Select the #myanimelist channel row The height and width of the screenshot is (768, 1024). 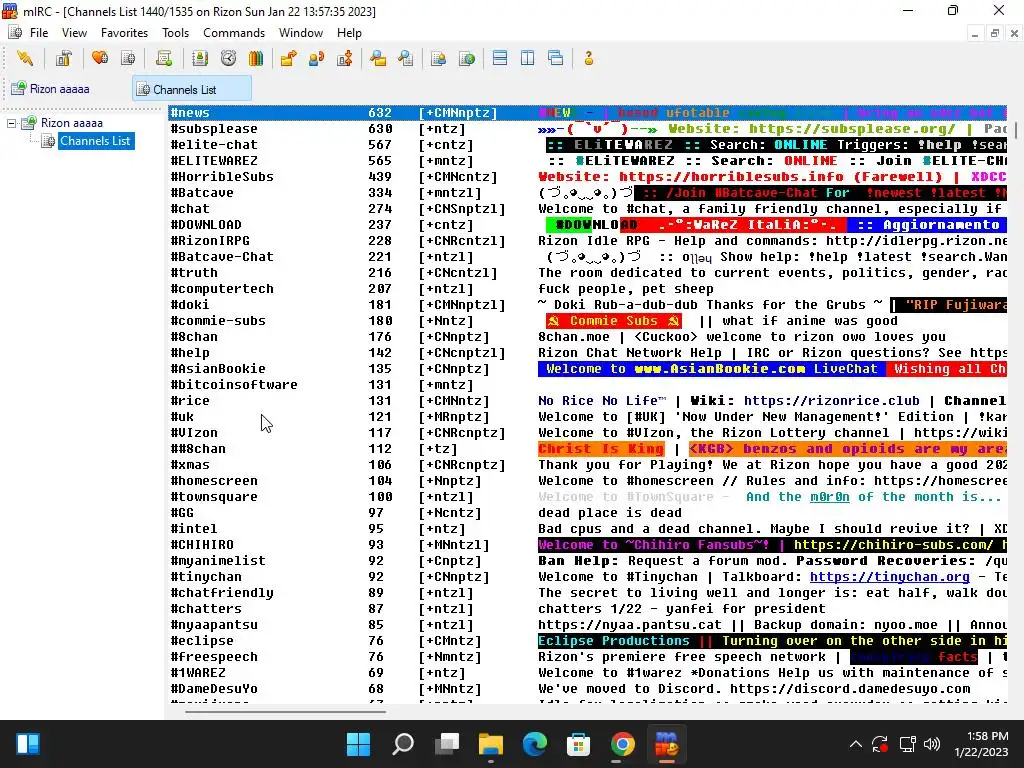coord(587,561)
